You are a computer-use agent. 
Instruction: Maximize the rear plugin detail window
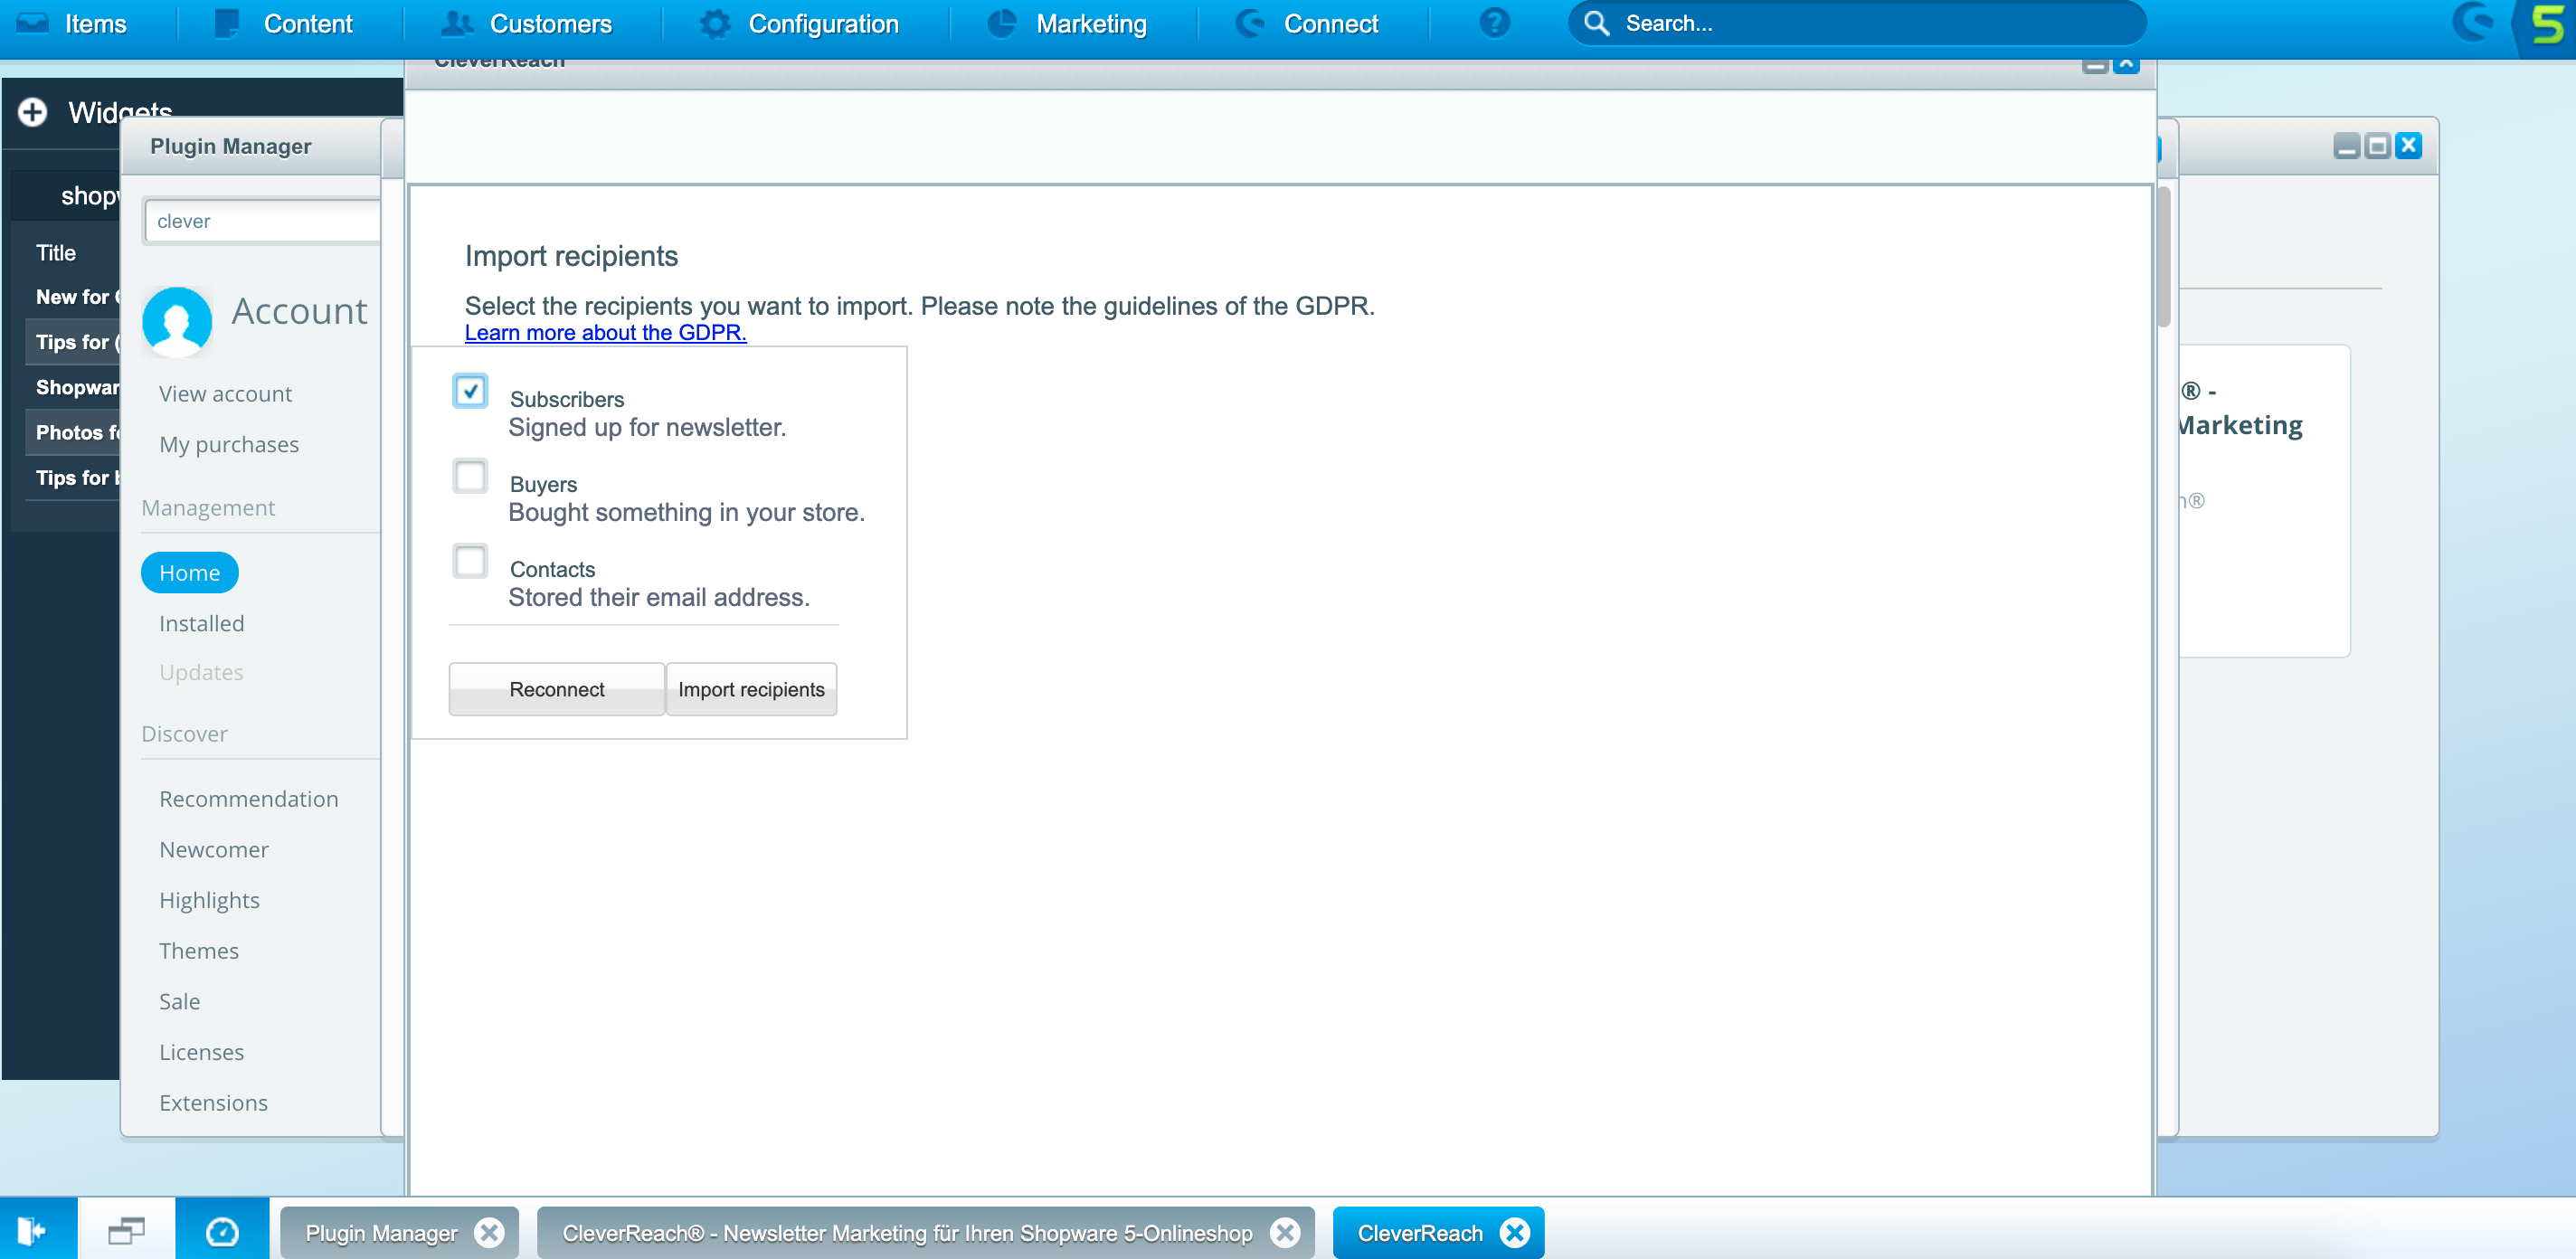click(2378, 146)
